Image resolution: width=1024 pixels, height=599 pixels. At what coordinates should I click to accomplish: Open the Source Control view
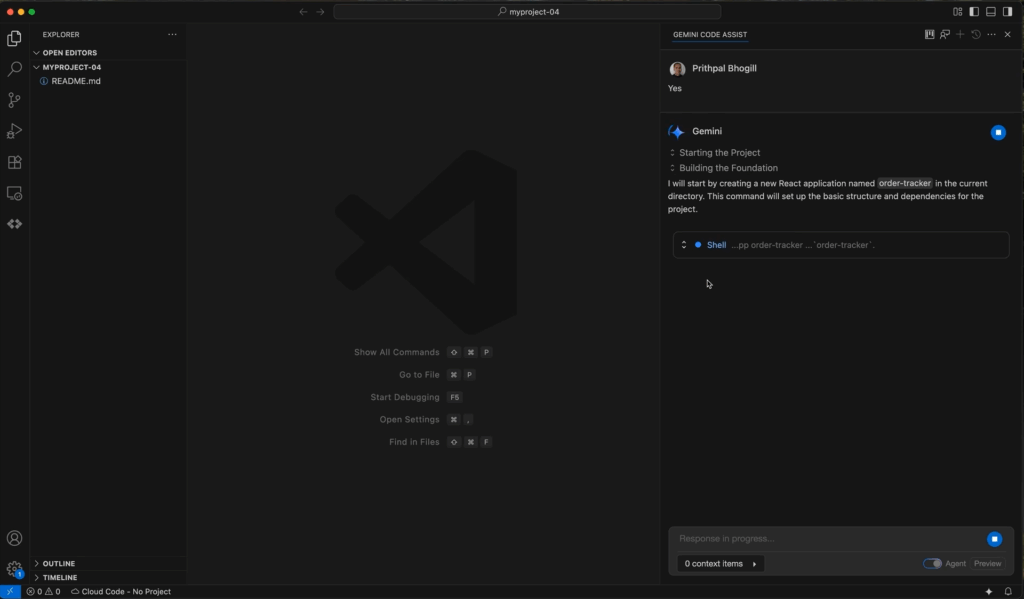tap(14, 100)
